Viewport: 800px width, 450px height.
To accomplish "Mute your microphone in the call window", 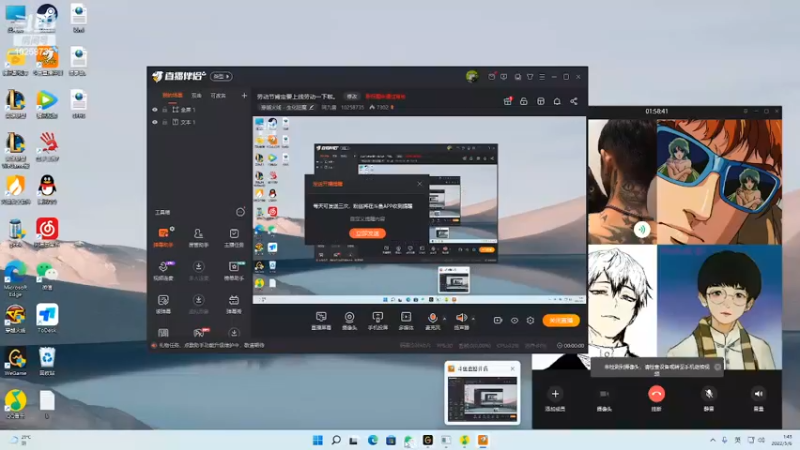I will [709, 394].
